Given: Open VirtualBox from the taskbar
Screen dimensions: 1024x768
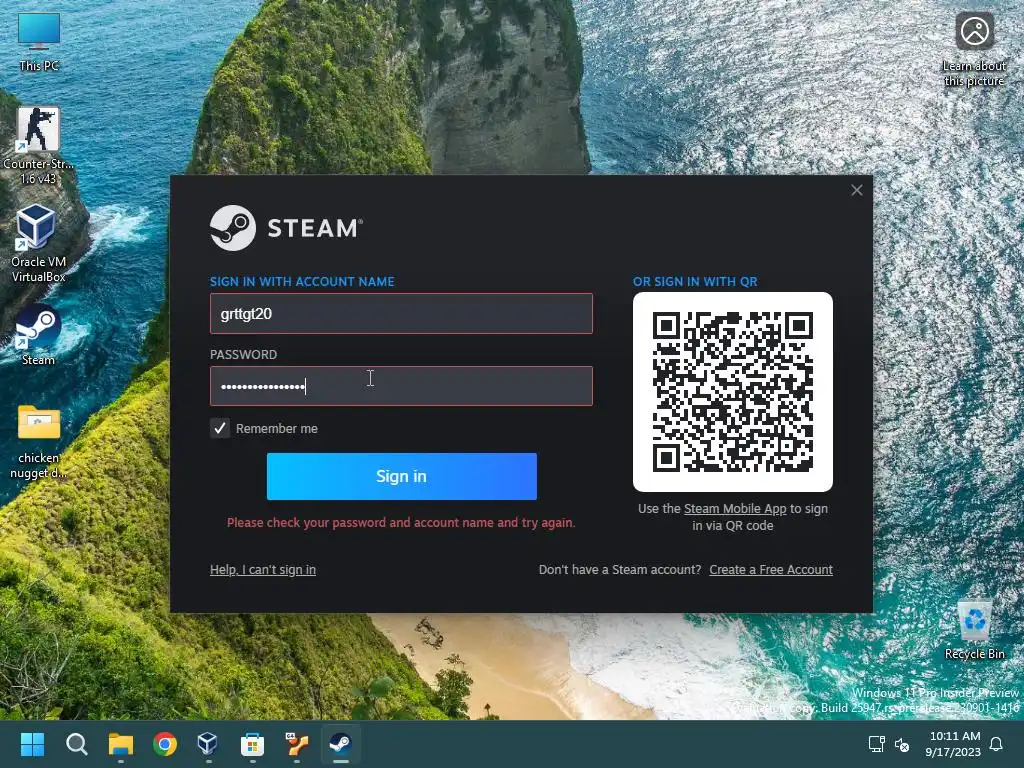Looking at the screenshot, I should 208,744.
